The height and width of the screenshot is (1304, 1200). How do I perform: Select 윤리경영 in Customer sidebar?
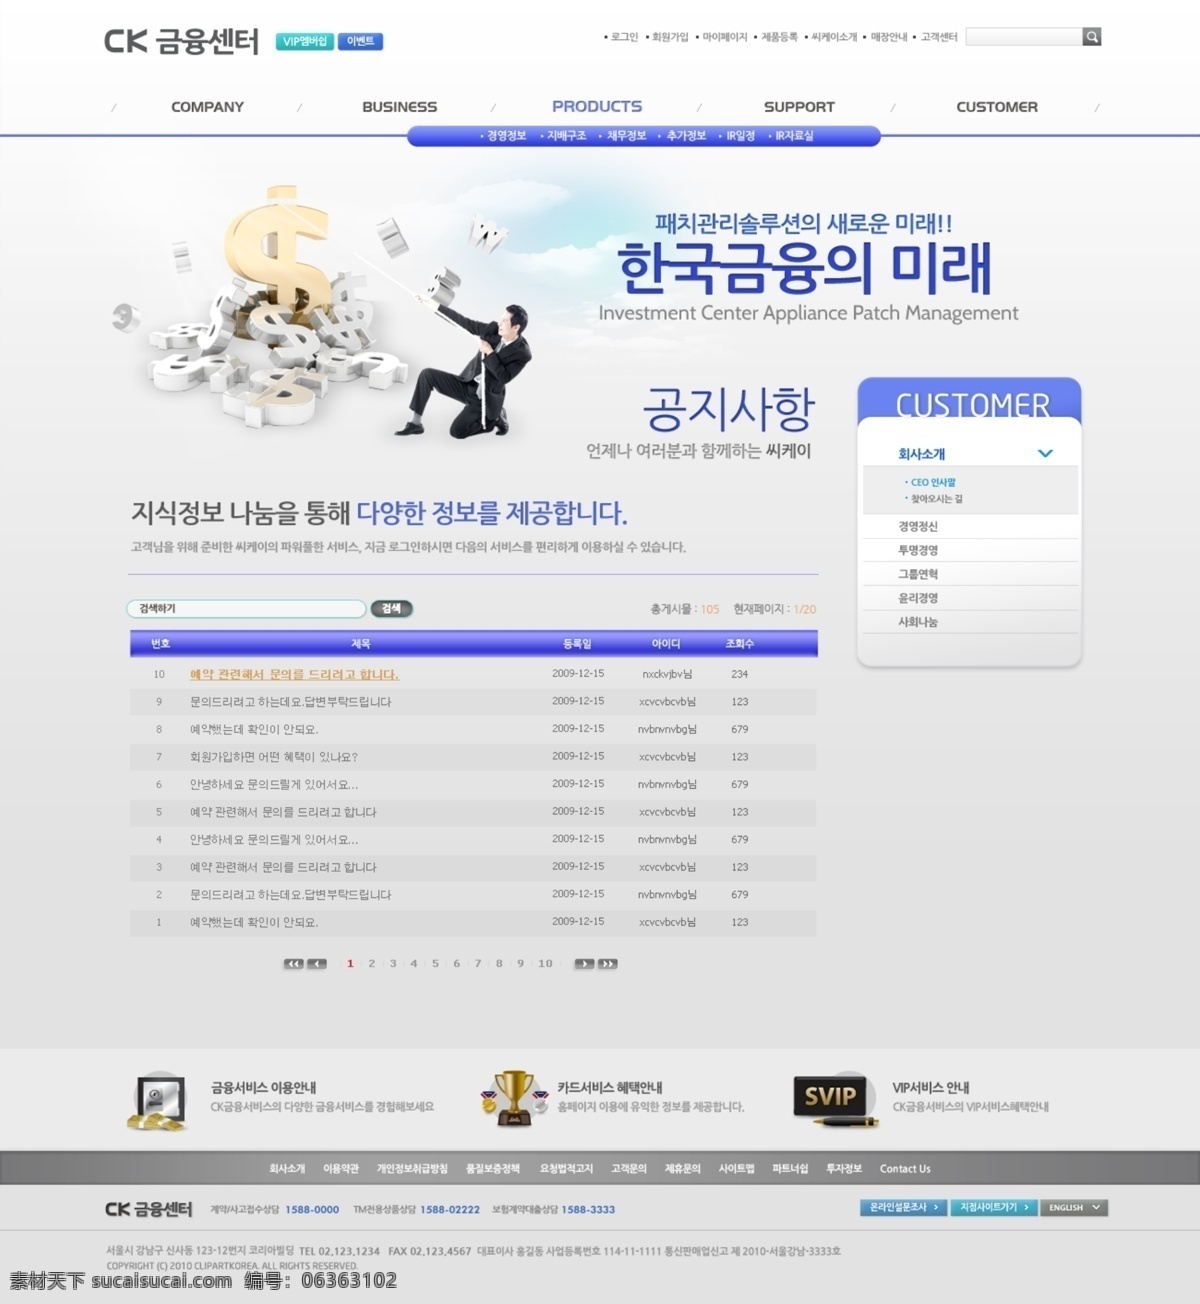pyautogui.click(x=918, y=598)
